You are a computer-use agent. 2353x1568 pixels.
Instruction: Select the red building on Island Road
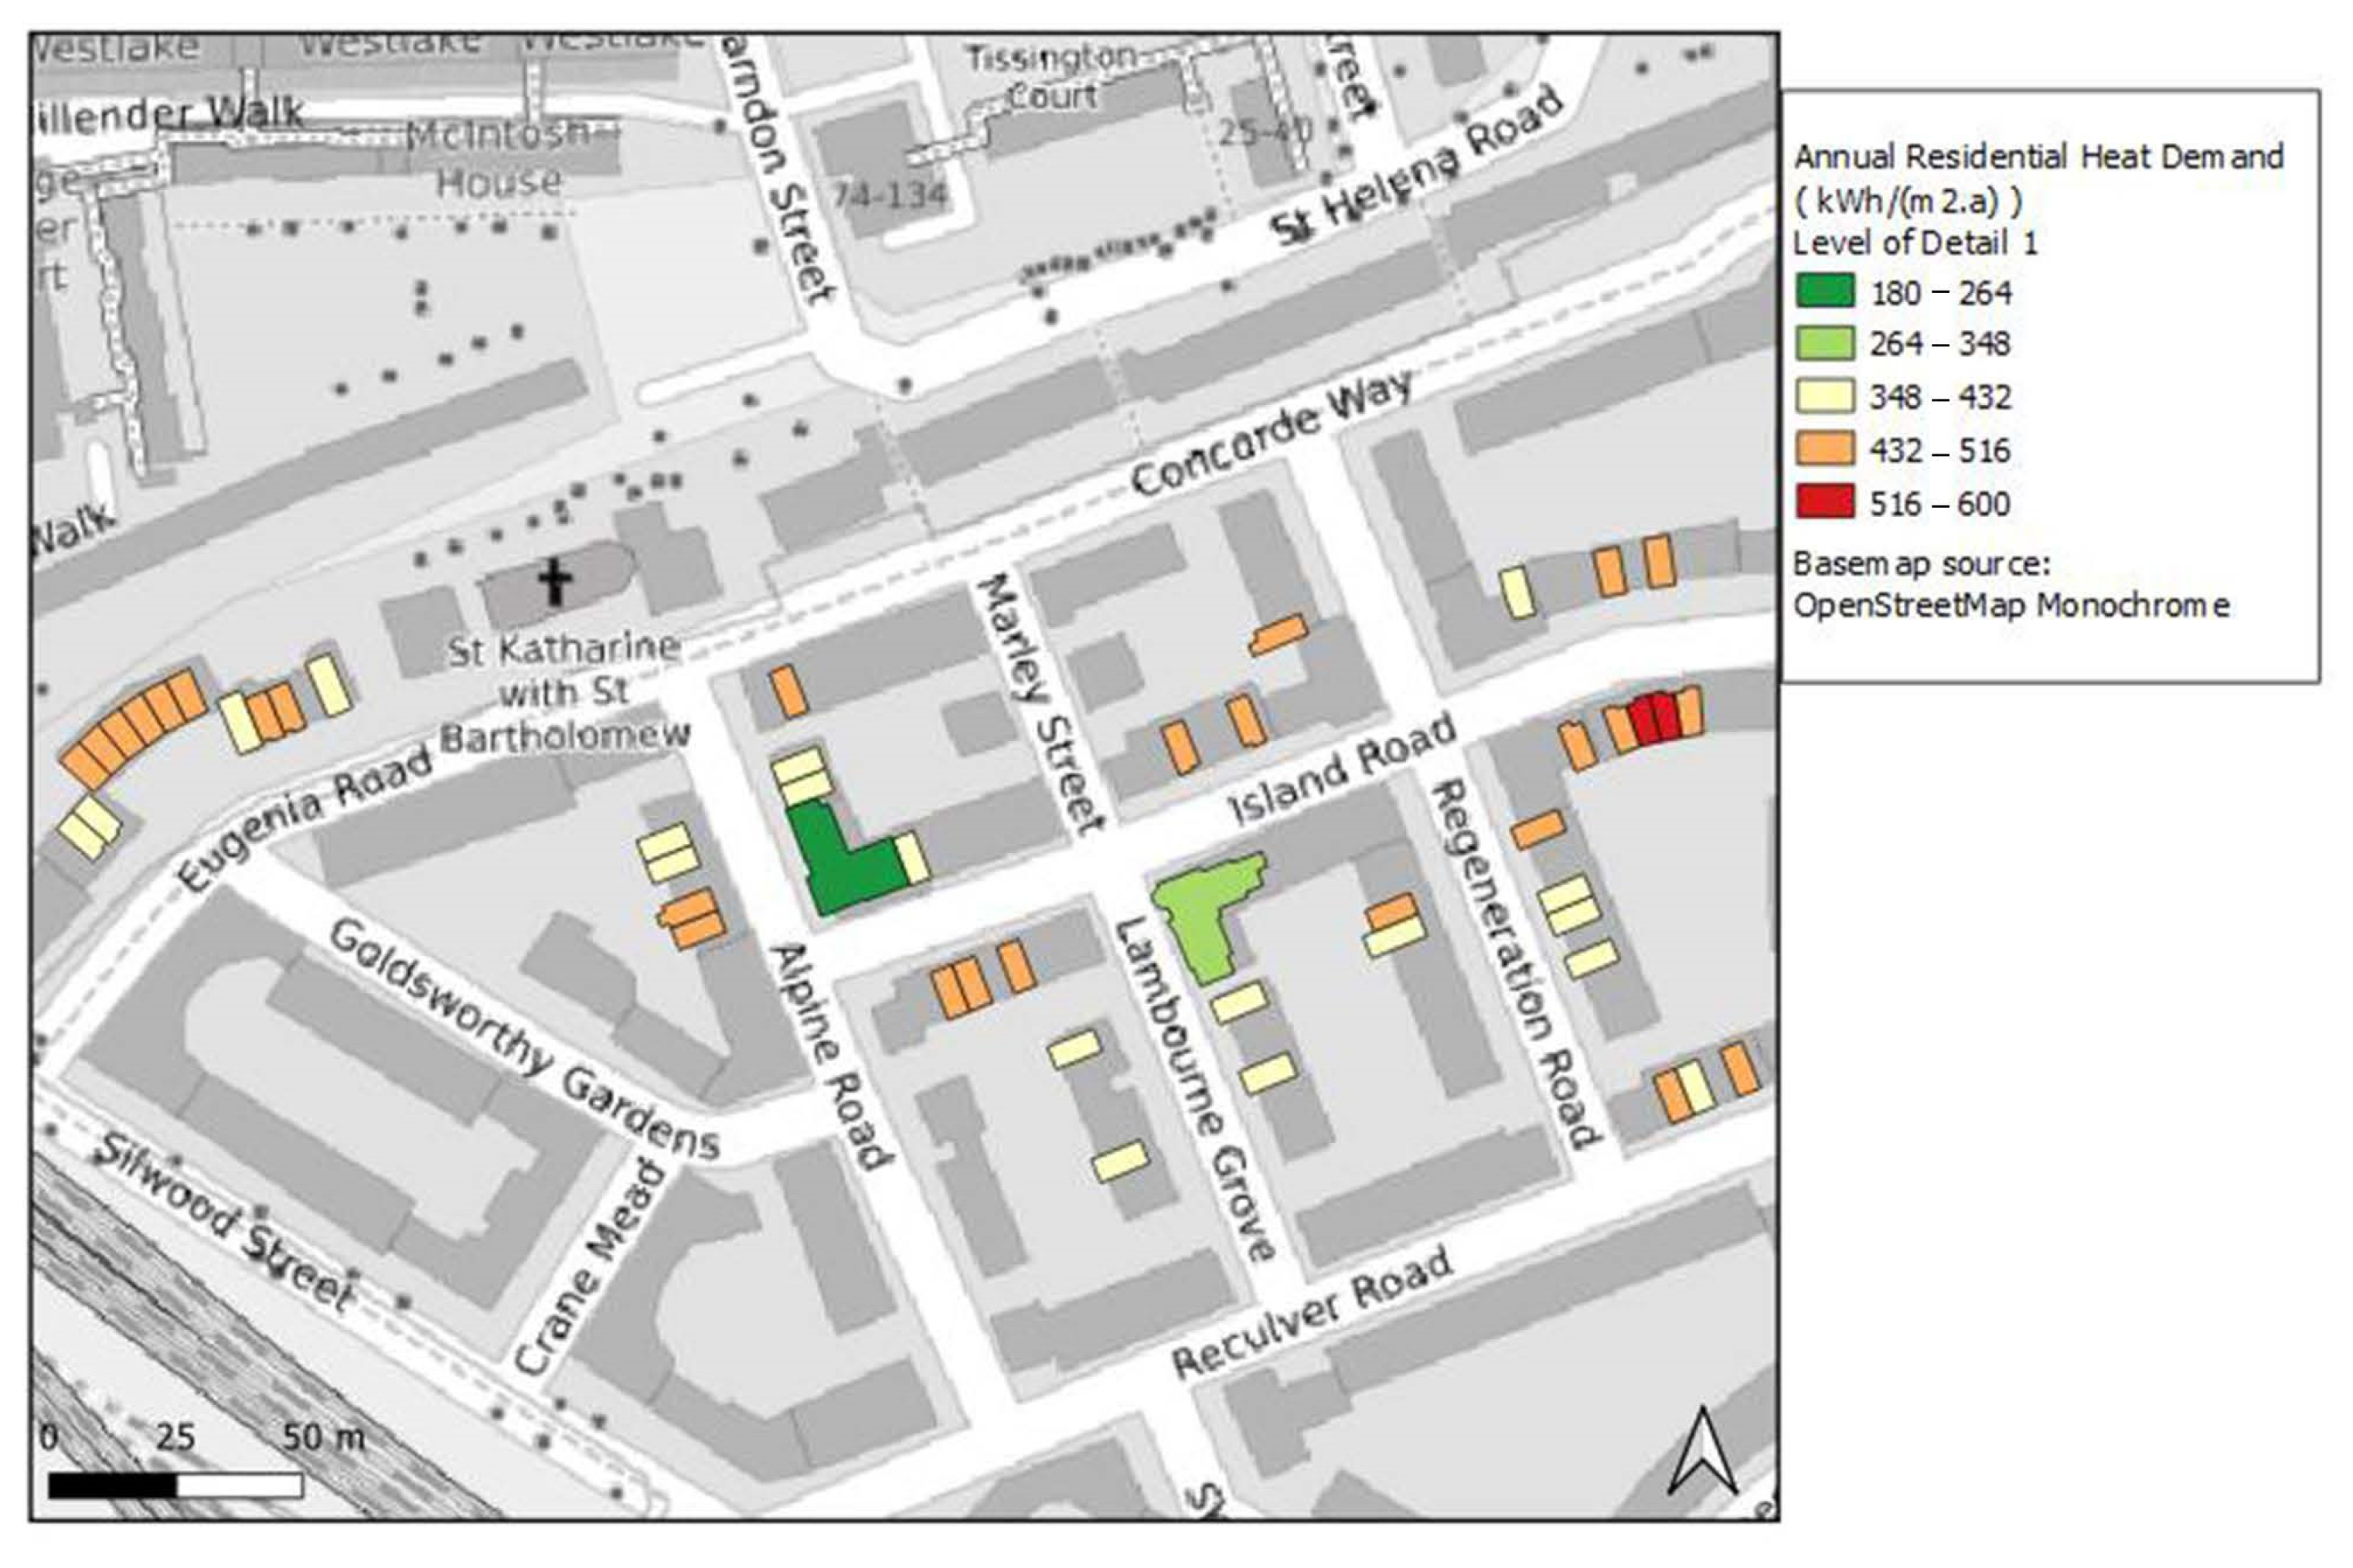point(1652,718)
